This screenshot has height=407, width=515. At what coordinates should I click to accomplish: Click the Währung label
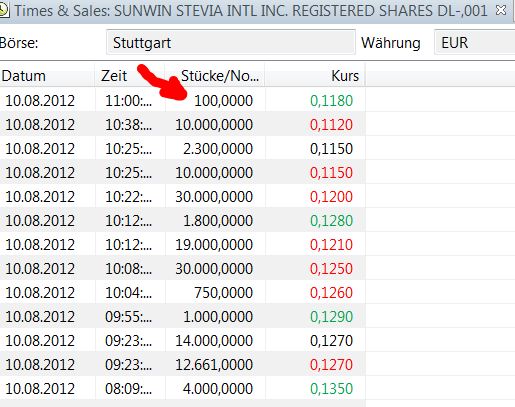click(391, 43)
